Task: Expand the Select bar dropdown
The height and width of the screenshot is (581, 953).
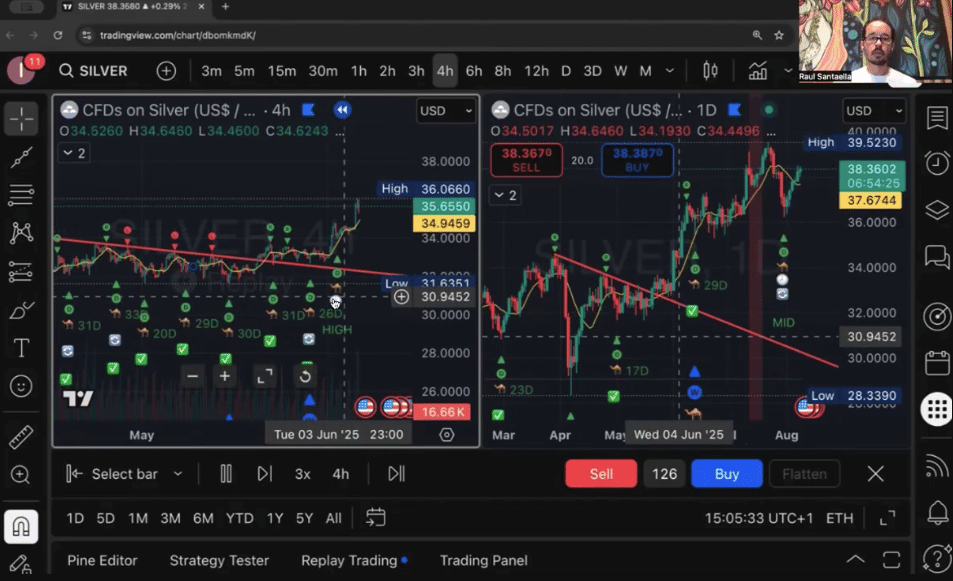Action: coord(178,474)
